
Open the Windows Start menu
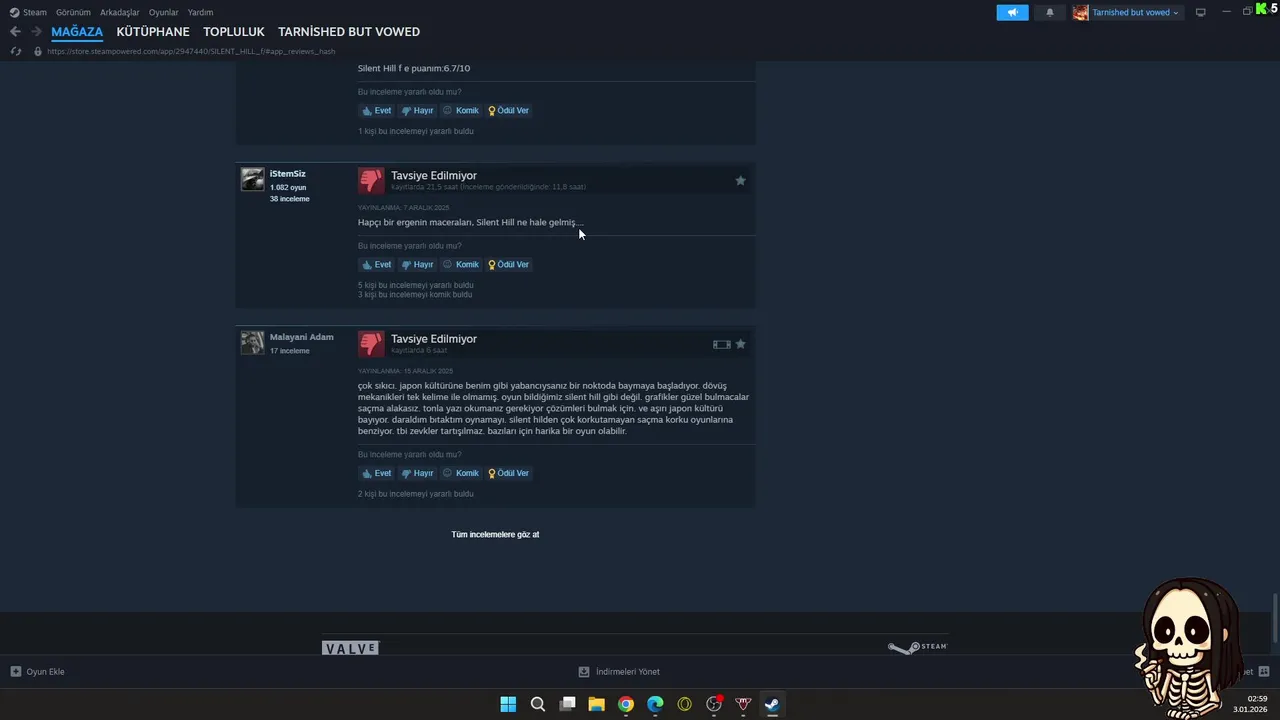coord(508,704)
